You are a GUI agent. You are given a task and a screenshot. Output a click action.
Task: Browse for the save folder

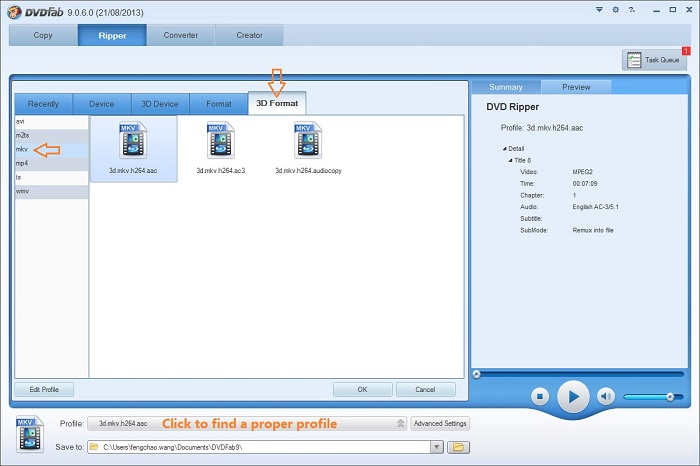click(458, 447)
